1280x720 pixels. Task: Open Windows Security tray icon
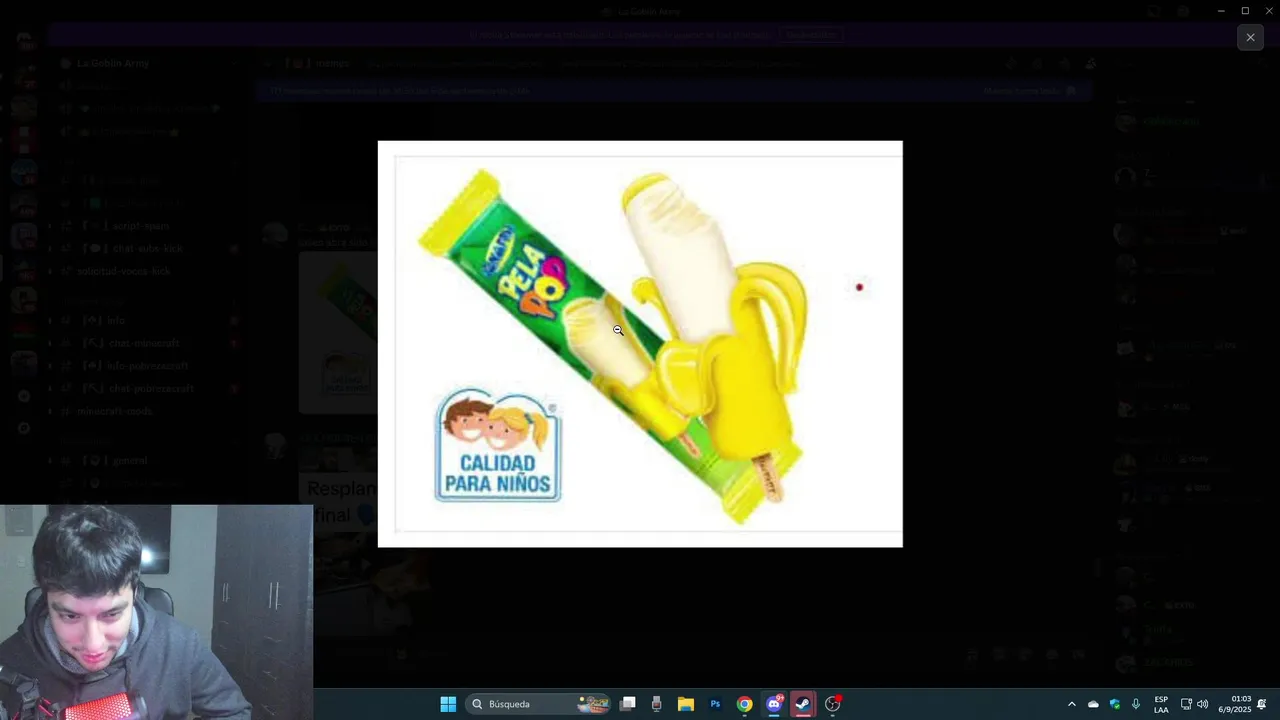(1114, 704)
